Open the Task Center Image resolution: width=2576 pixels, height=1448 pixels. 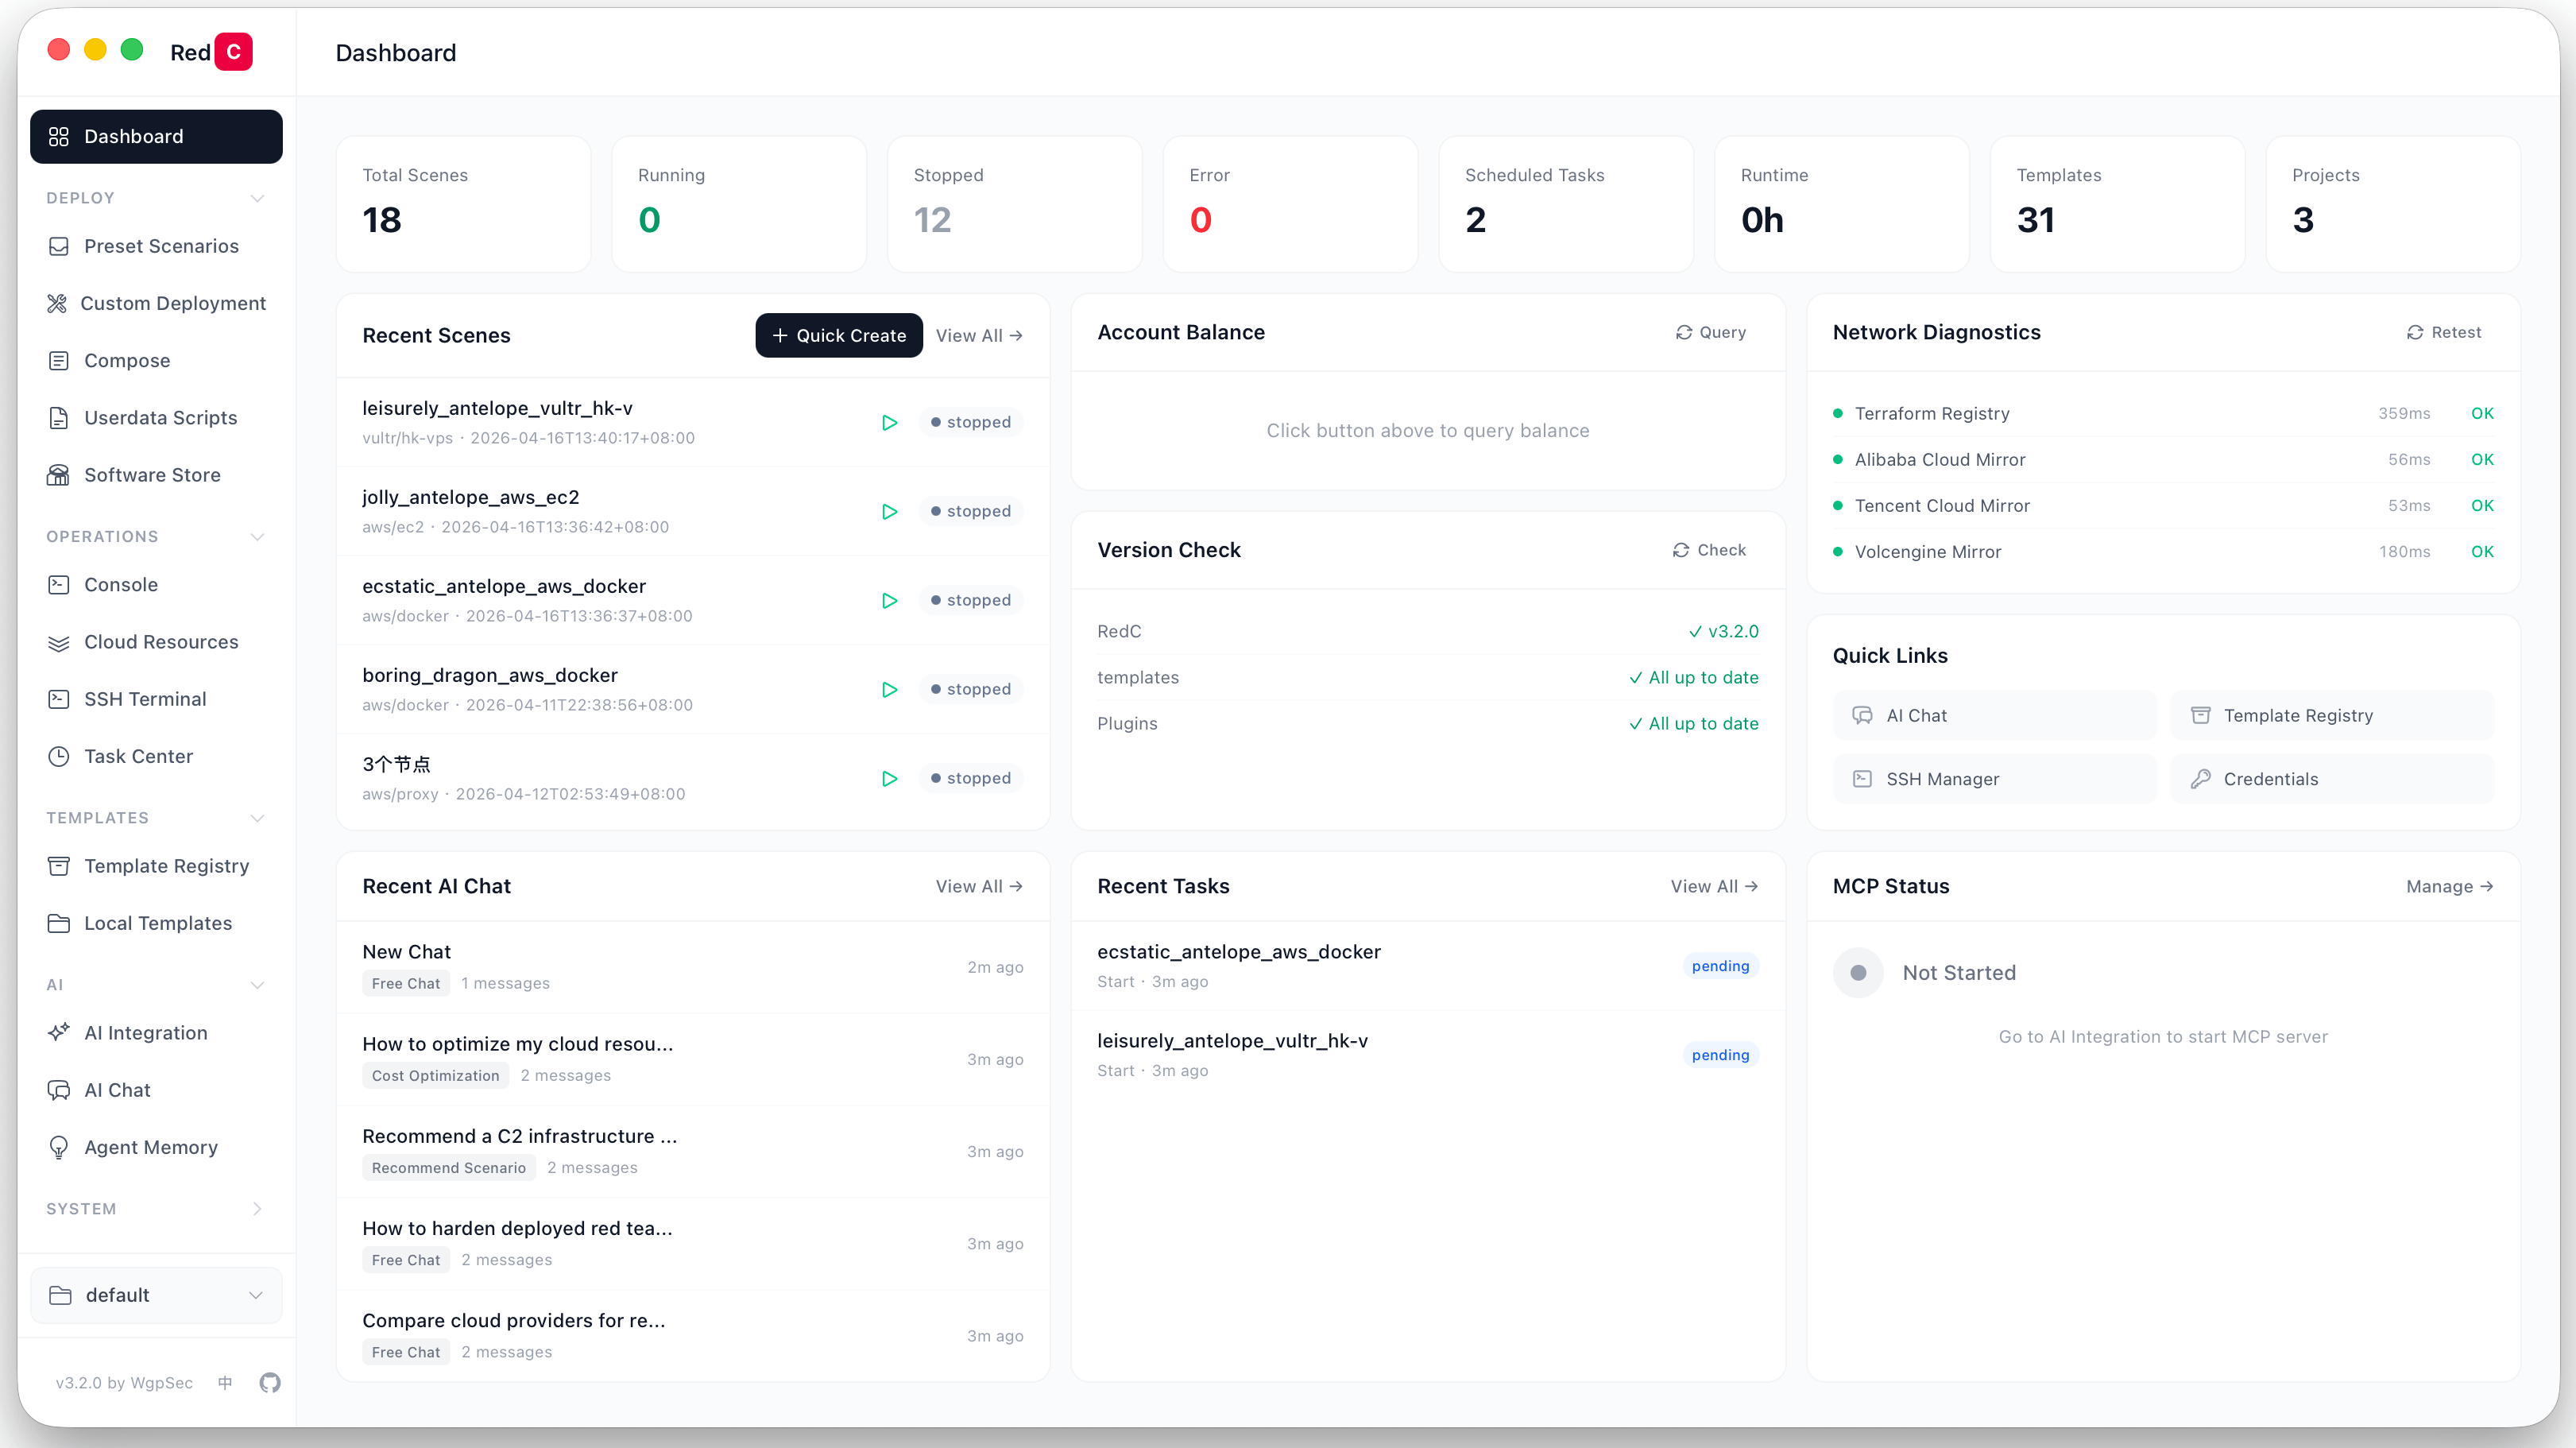137,756
